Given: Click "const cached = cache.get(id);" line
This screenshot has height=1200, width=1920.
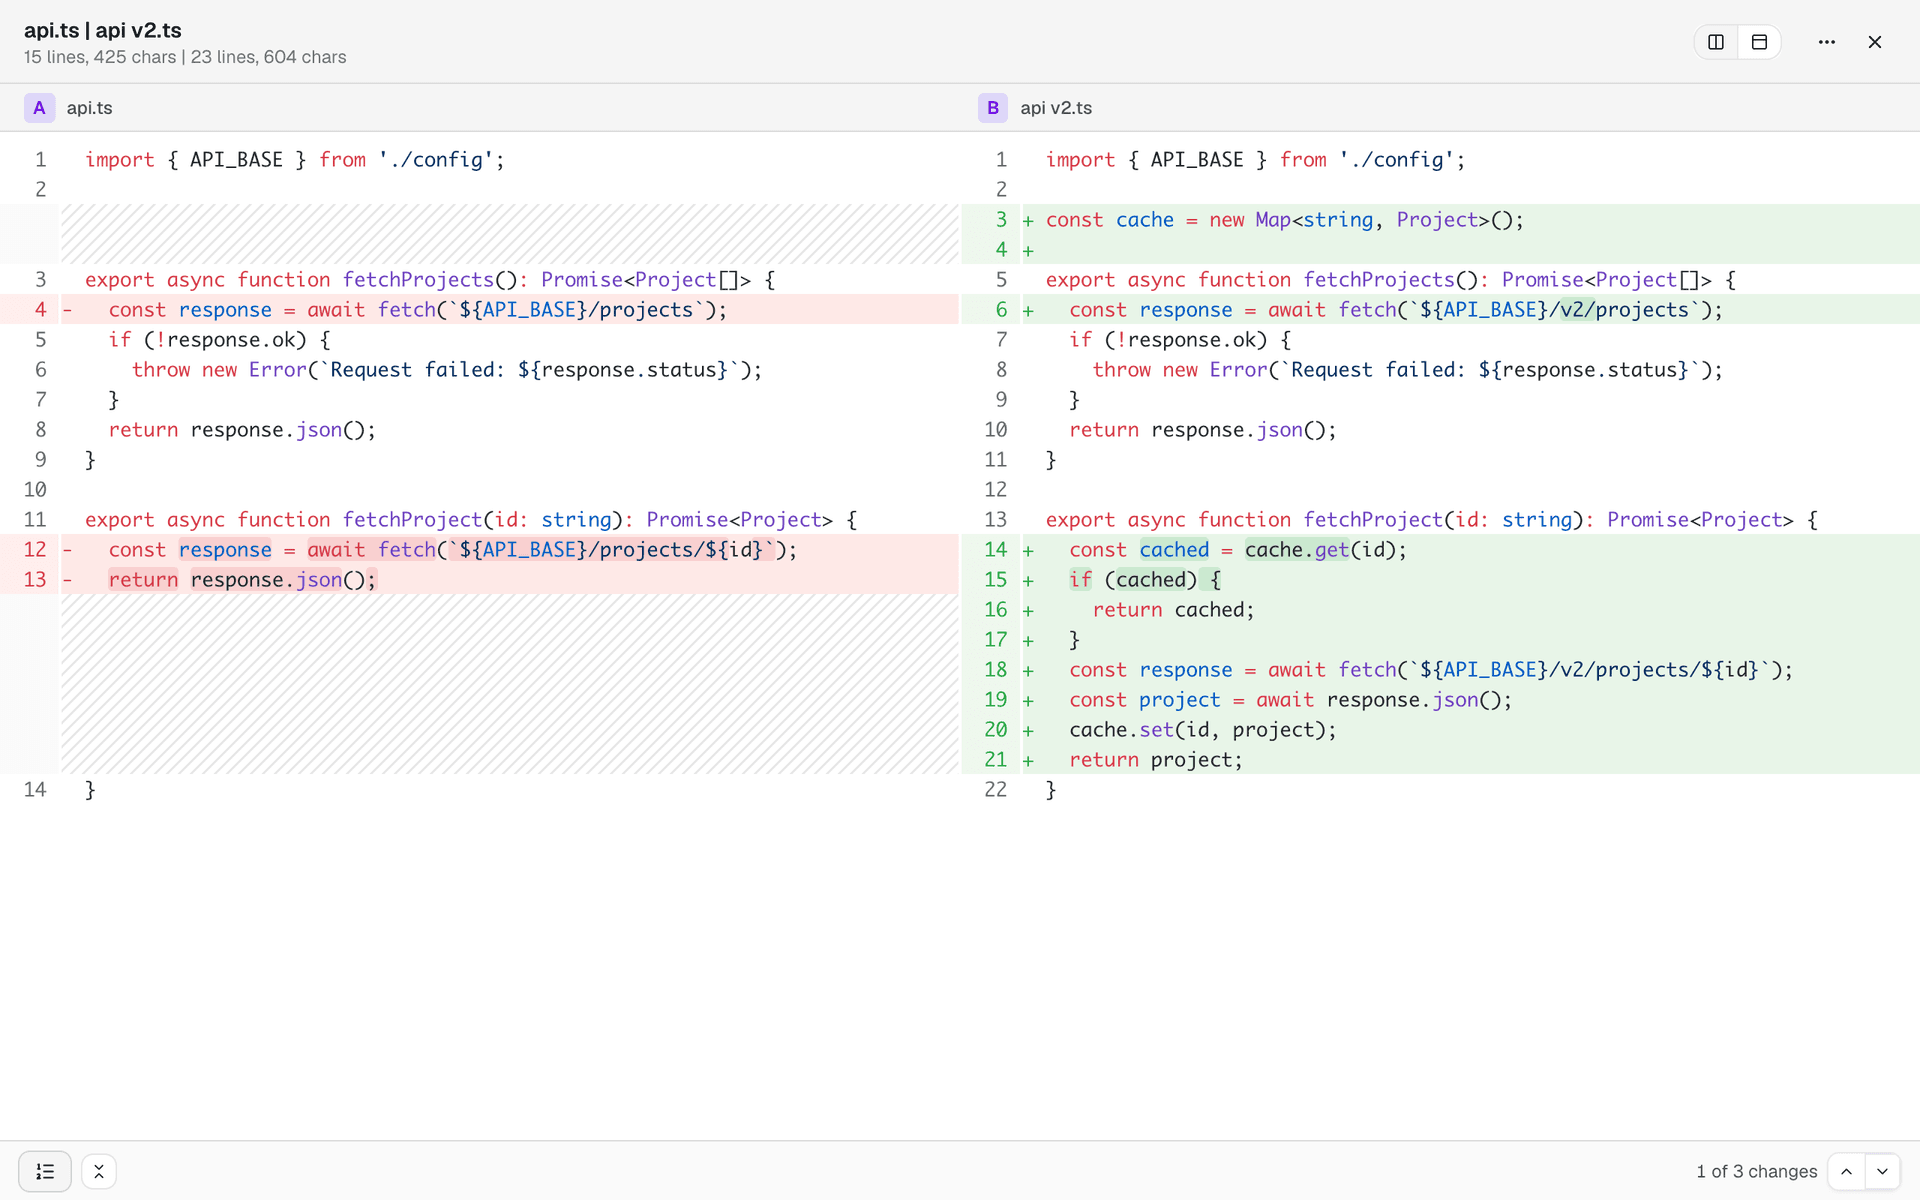Looking at the screenshot, I should pos(1238,550).
